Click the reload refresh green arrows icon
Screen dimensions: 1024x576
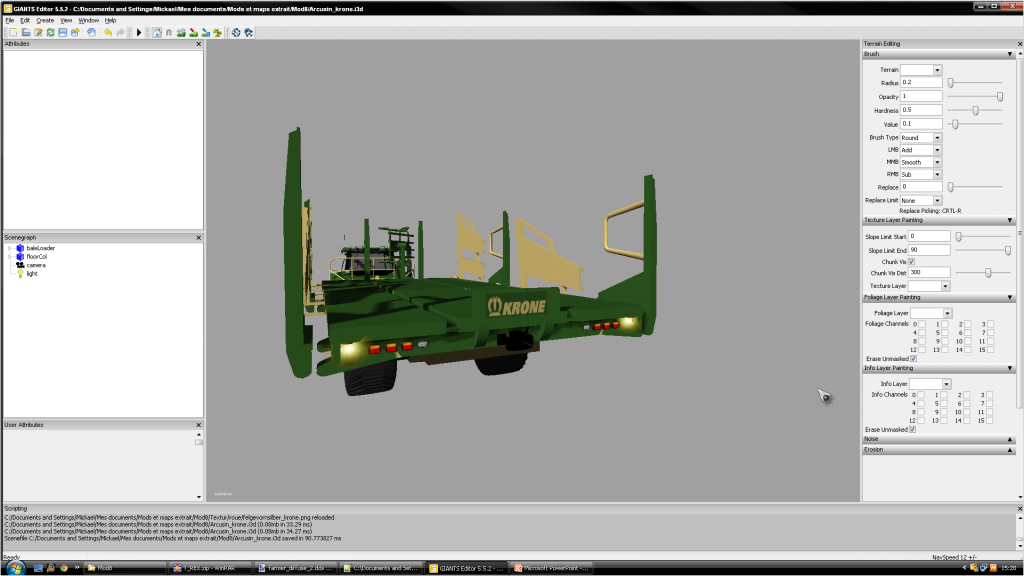coord(50,33)
